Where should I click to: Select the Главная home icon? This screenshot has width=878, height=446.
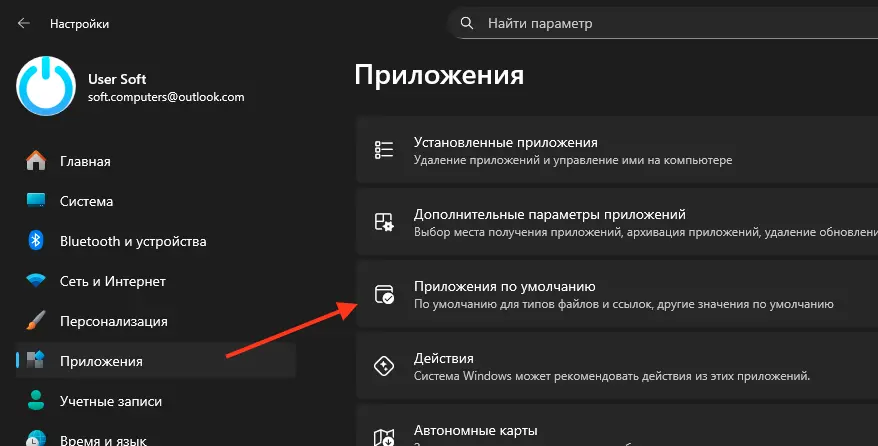coord(36,161)
